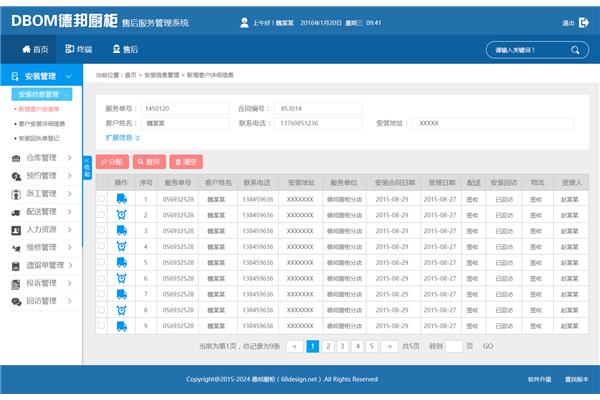
Task: Go to previous page with < button
Action: tap(294, 346)
